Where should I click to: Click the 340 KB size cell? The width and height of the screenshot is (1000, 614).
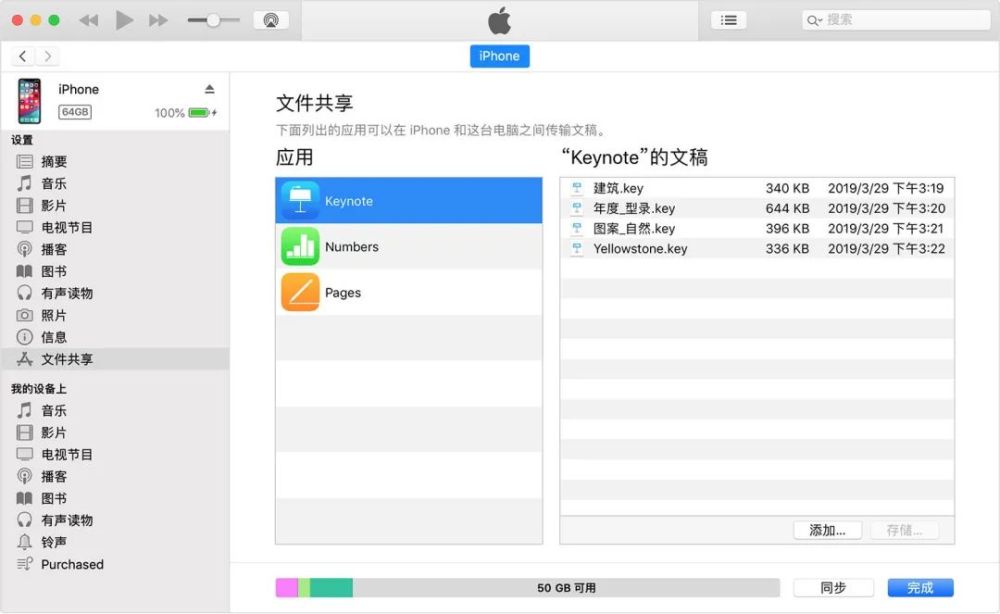[787, 188]
